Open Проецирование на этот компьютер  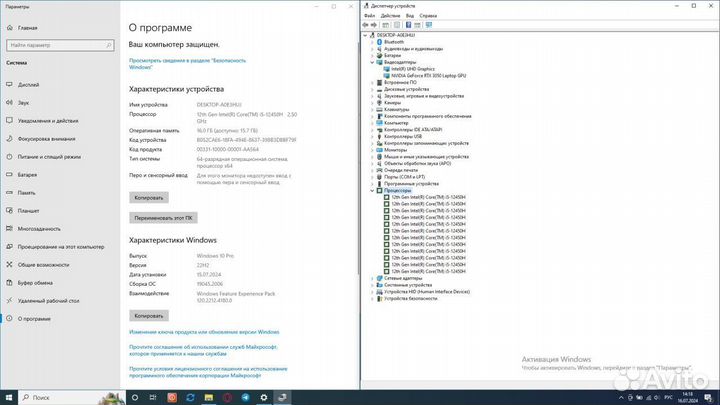(60, 247)
